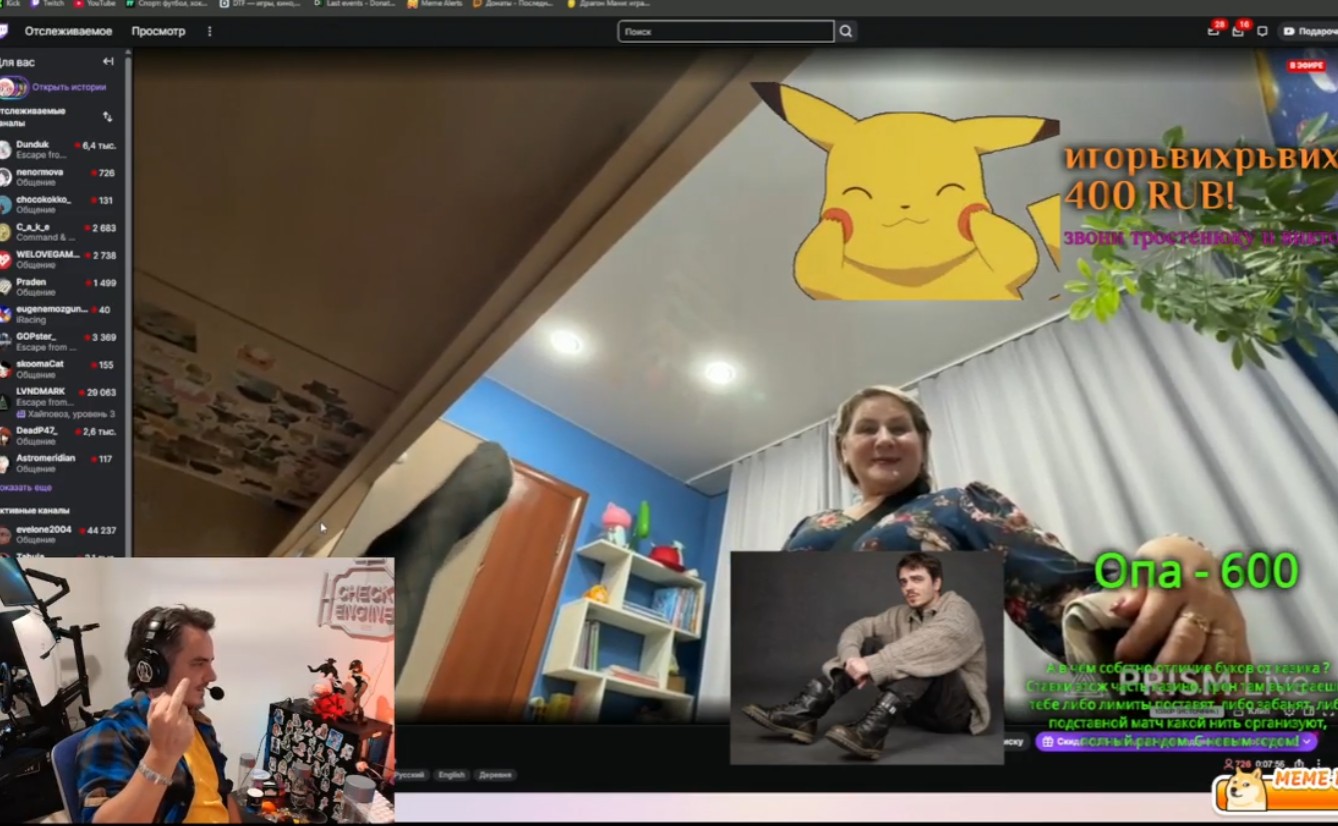This screenshot has height=826, width=1338.
Task: Collapse the left sidebar with arrow icon
Action: [x=108, y=62]
